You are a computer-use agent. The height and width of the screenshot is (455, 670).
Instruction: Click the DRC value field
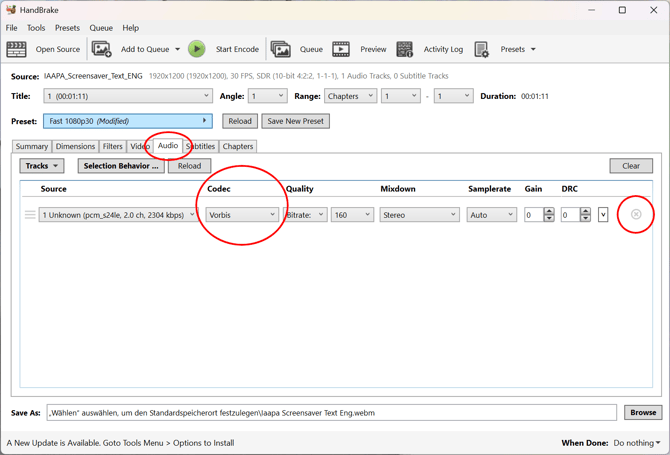(571, 214)
